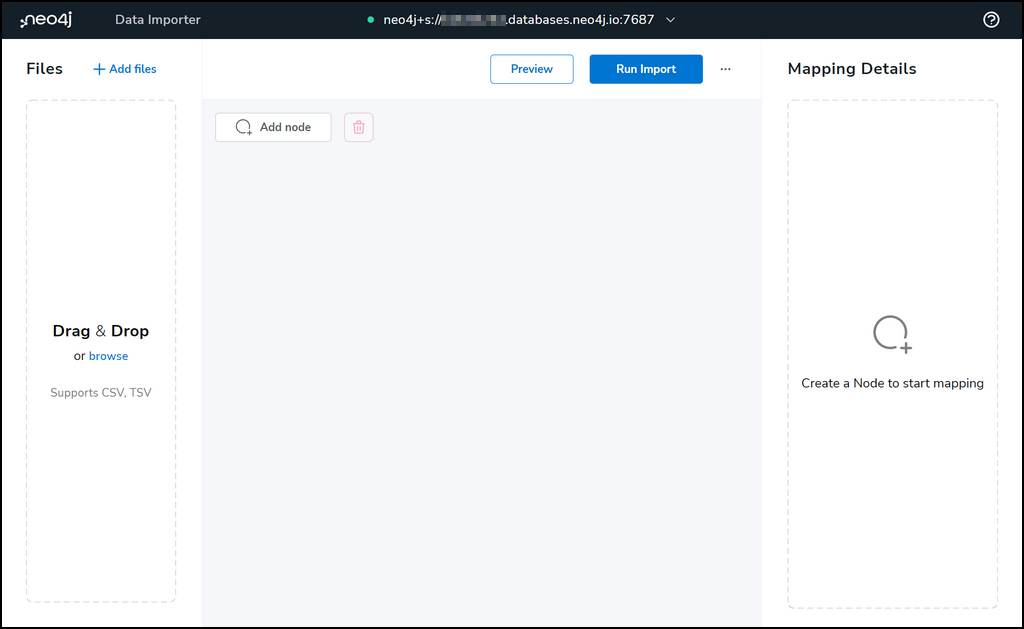
Task: Open help via the question mark icon
Action: (x=991, y=19)
